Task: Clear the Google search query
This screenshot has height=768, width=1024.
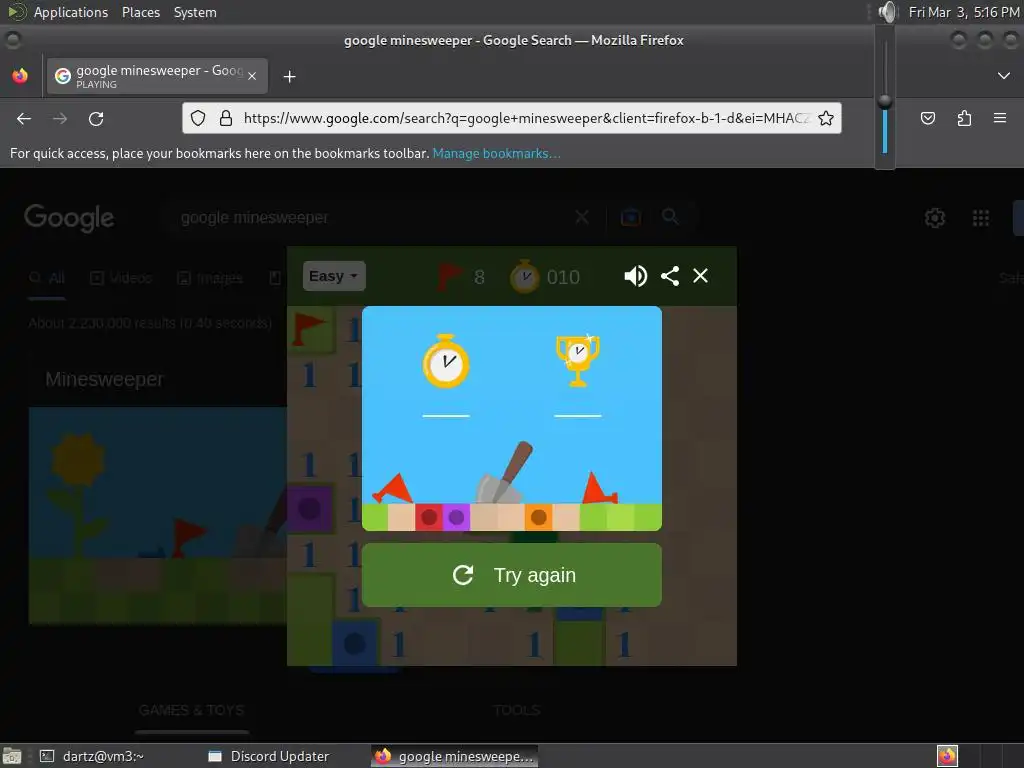Action: (581, 217)
